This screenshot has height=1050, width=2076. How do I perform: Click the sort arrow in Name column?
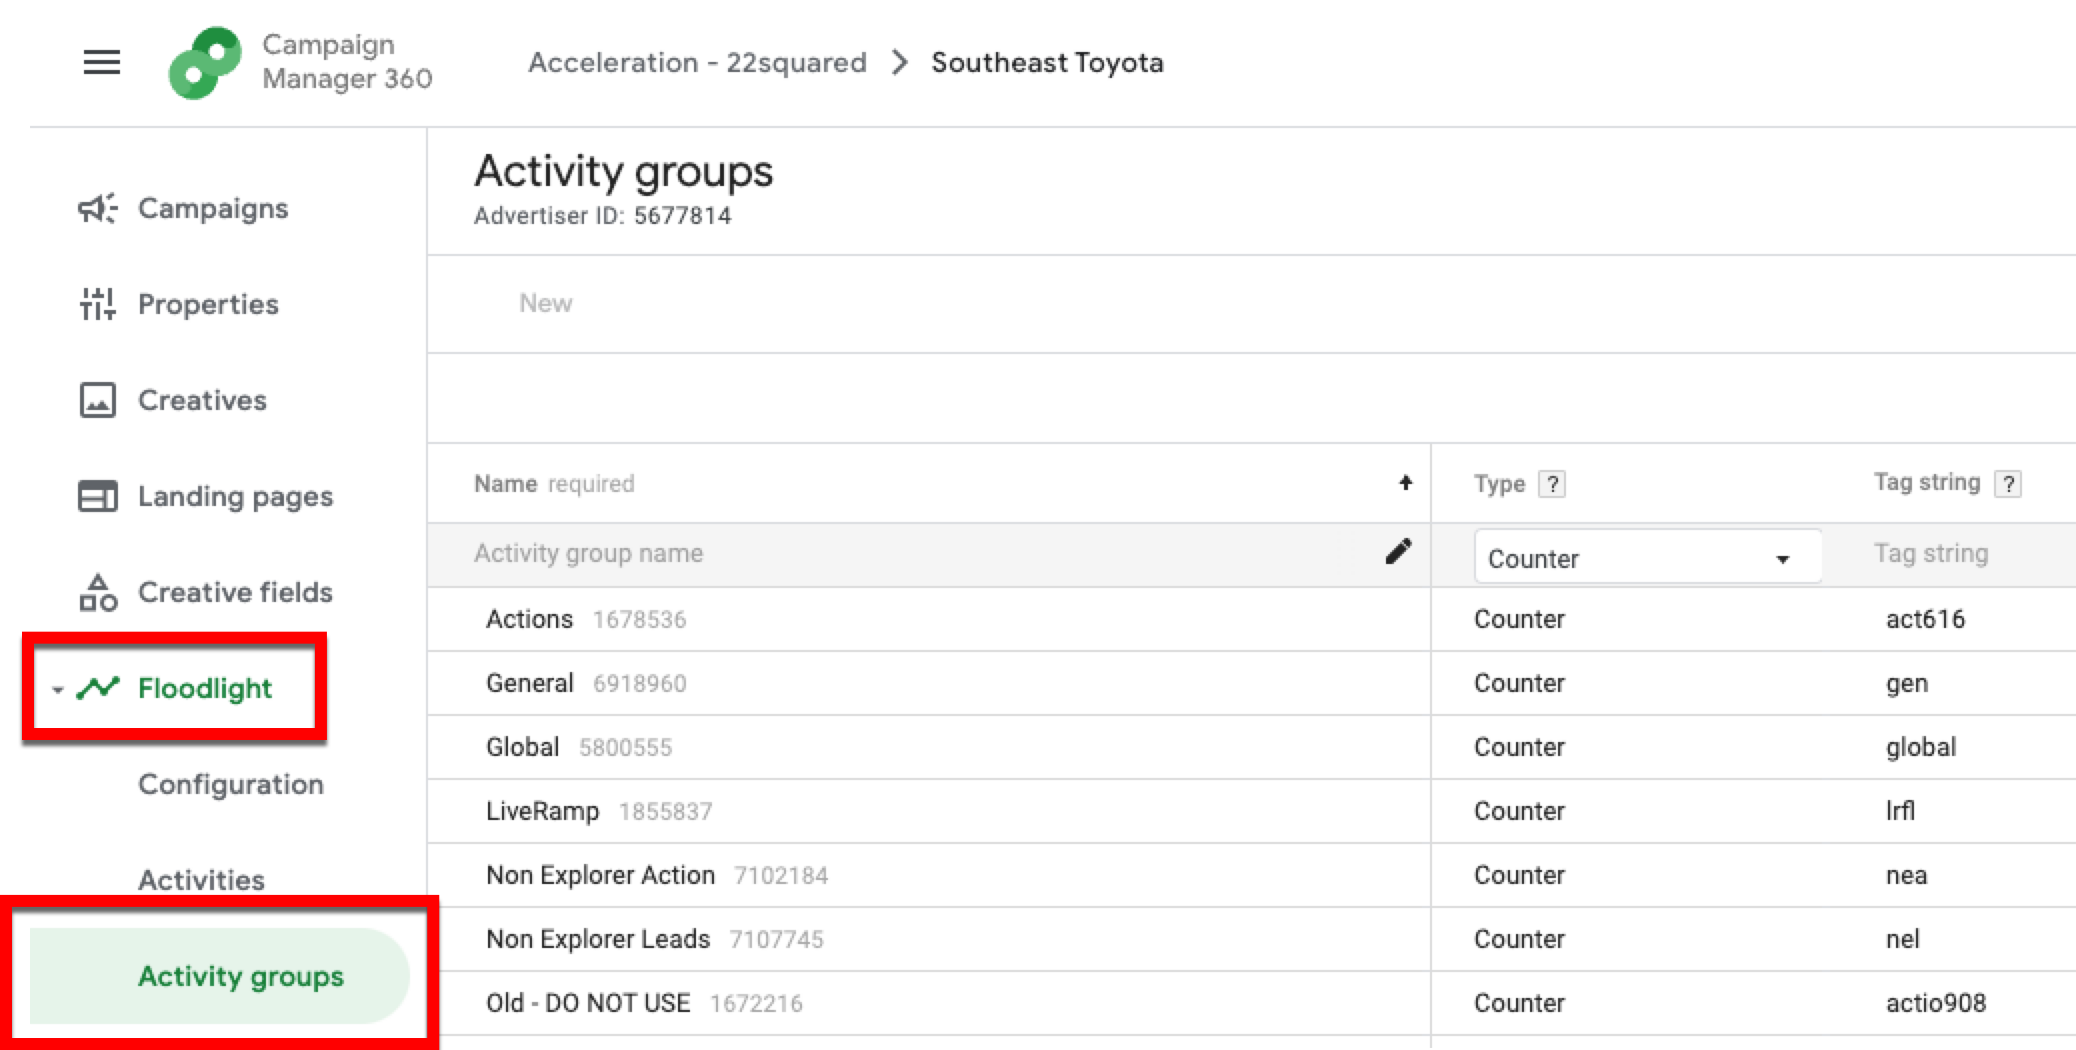click(x=1405, y=483)
